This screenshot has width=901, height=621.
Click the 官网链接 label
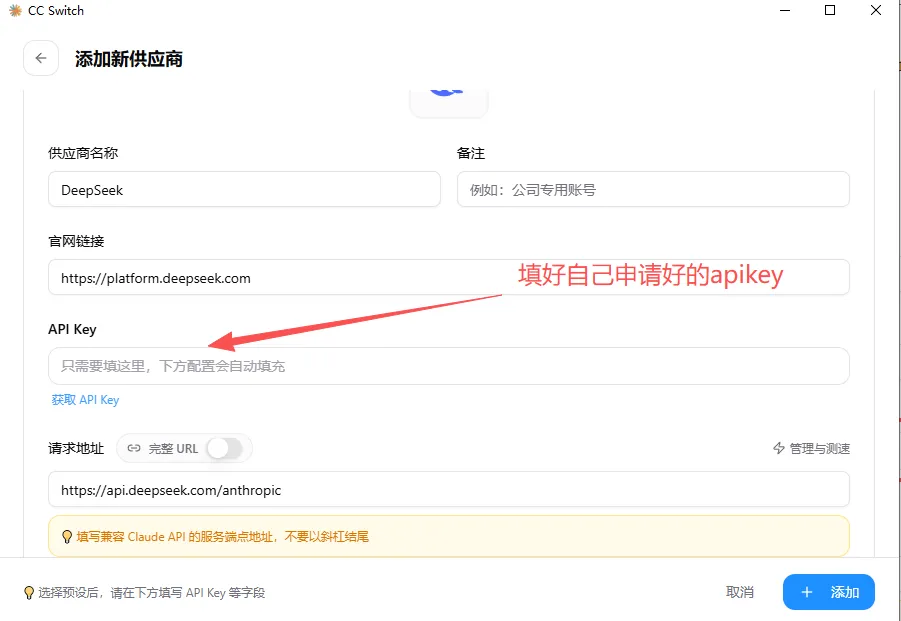[76, 241]
